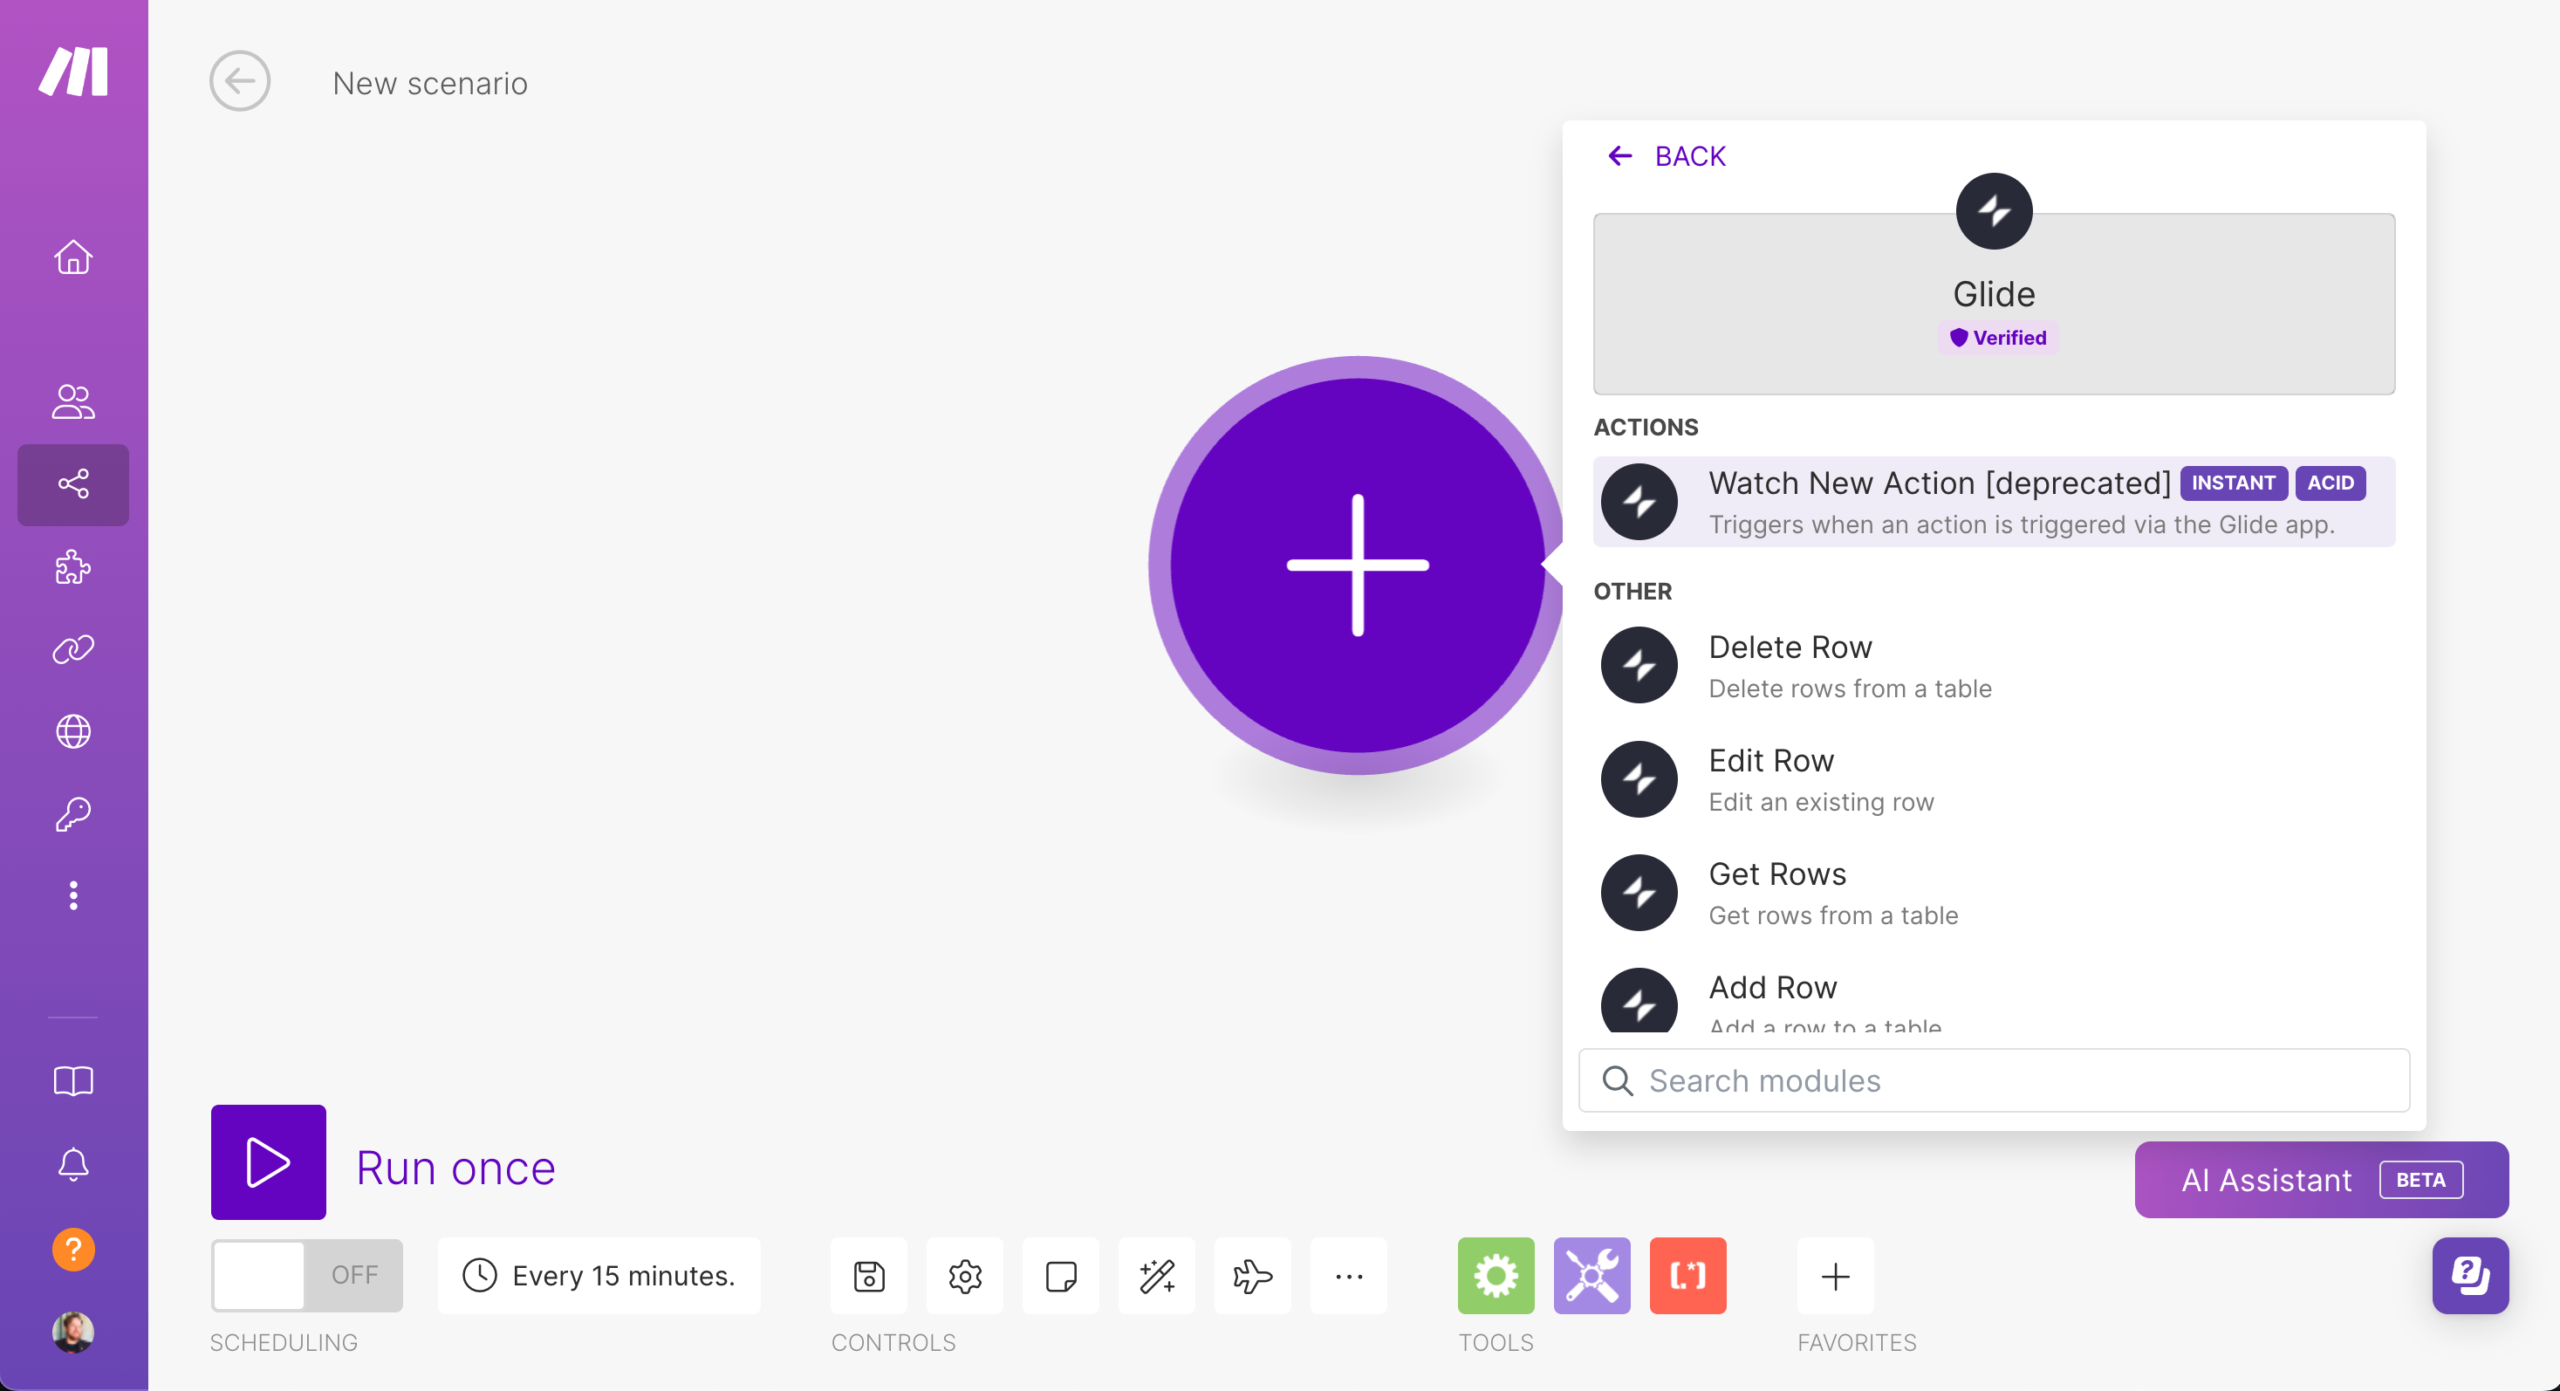The height and width of the screenshot is (1391, 2560).
Task: Click the Auto-align magic wand icon
Action: tap(1157, 1276)
